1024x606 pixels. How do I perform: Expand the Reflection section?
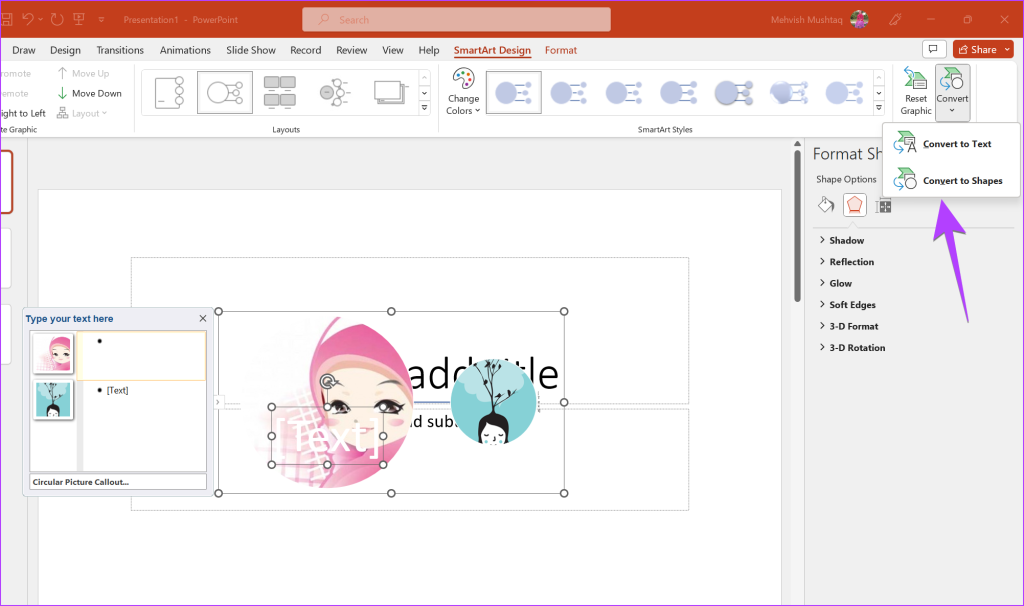coord(852,262)
